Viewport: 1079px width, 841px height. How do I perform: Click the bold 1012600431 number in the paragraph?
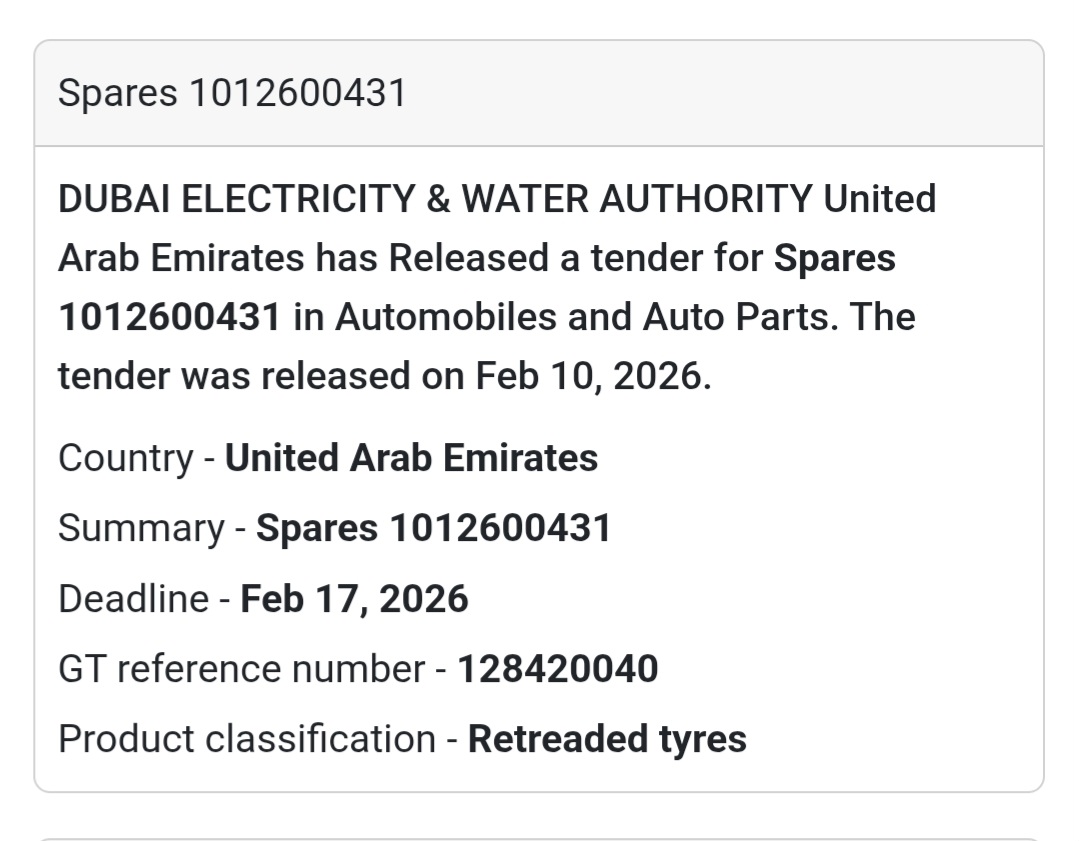169,317
